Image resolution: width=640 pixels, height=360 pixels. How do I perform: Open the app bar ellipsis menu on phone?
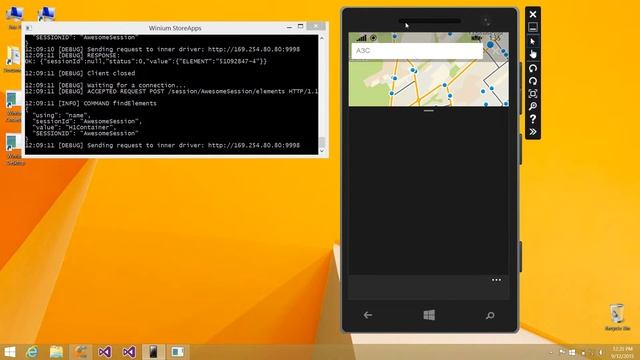(x=496, y=280)
